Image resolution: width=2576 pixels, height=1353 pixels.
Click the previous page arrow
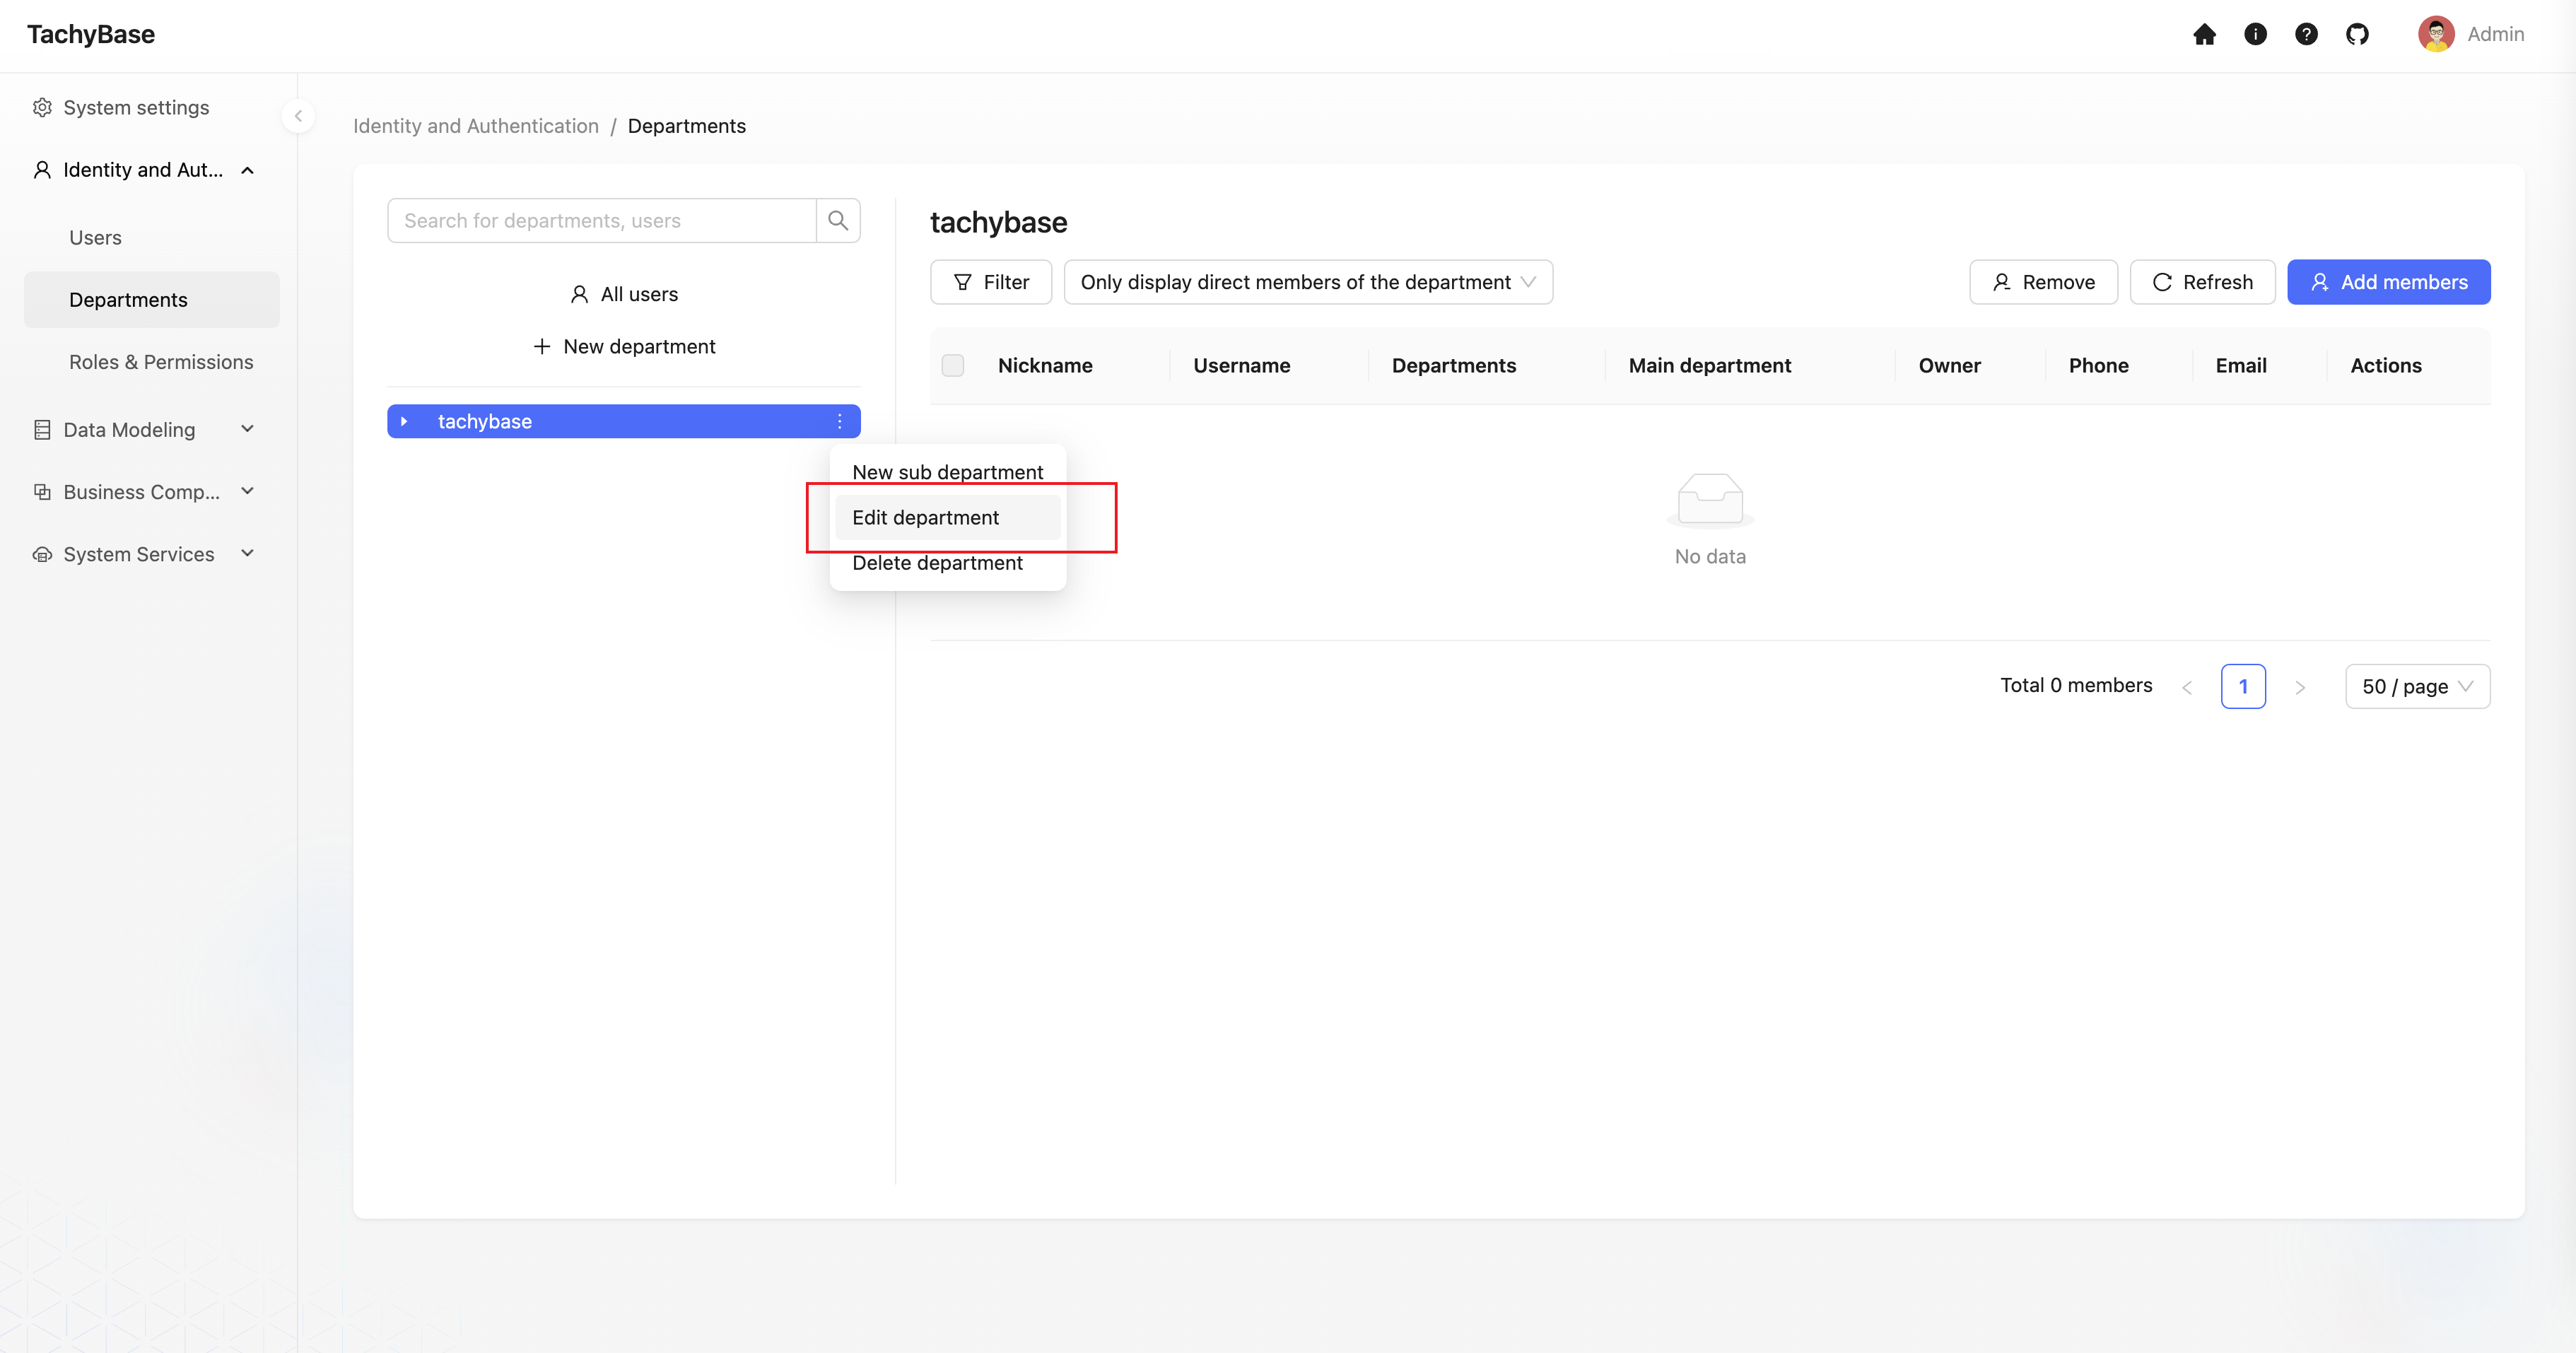(x=2187, y=687)
